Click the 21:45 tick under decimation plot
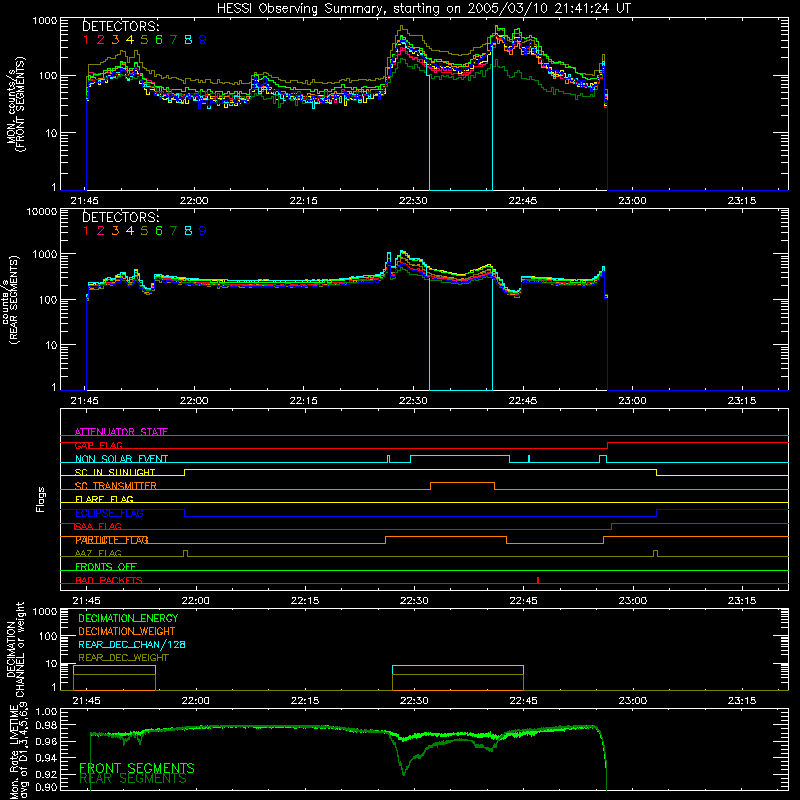Screen dimensions: 800x800 tap(86, 701)
